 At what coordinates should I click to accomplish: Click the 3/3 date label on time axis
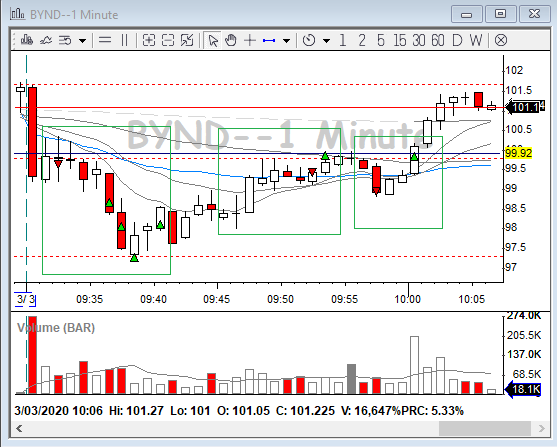pos(25,299)
